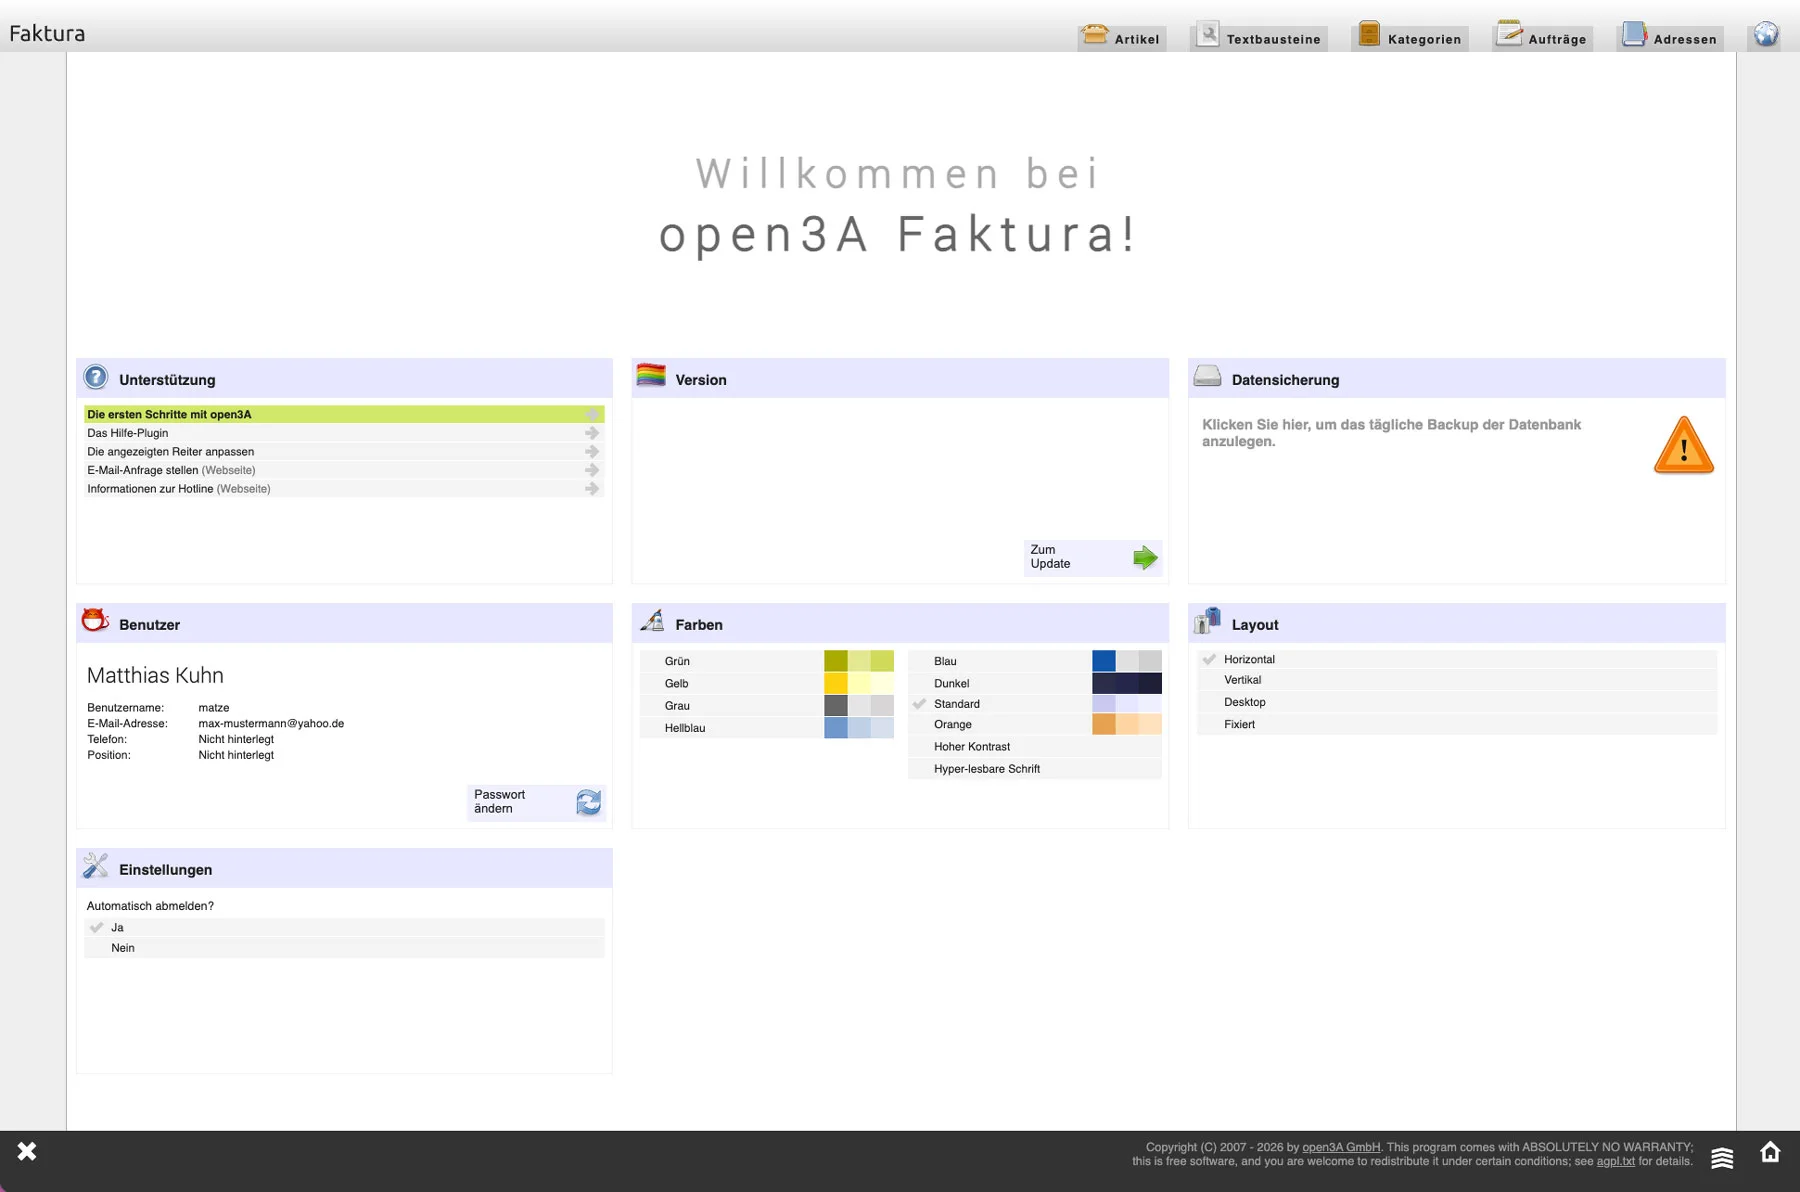Click the Datensicherung panel heading
This screenshot has height=1192, width=1800.
click(1285, 380)
